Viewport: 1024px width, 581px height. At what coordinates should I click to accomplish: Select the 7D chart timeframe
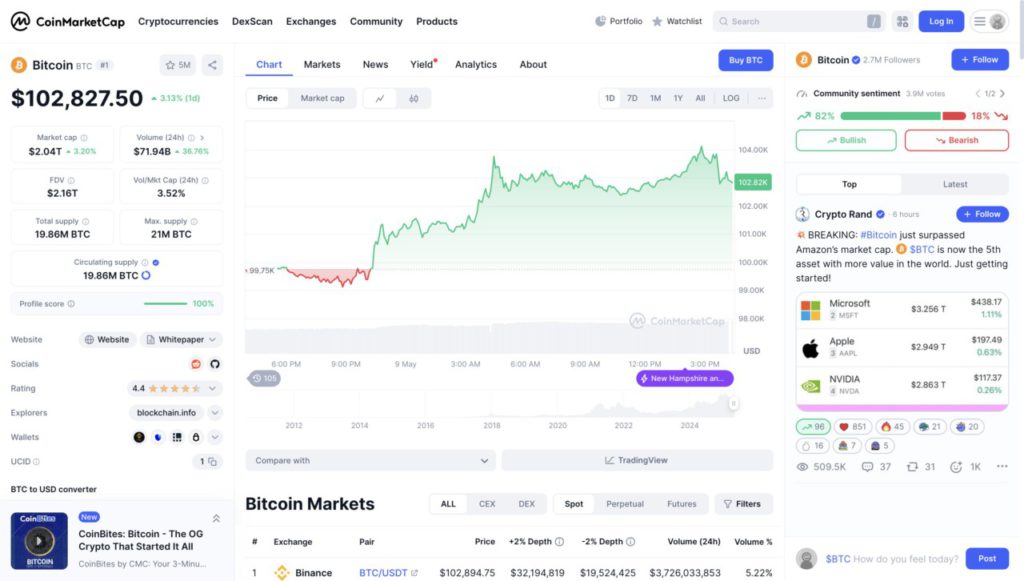[x=632, y=98]
